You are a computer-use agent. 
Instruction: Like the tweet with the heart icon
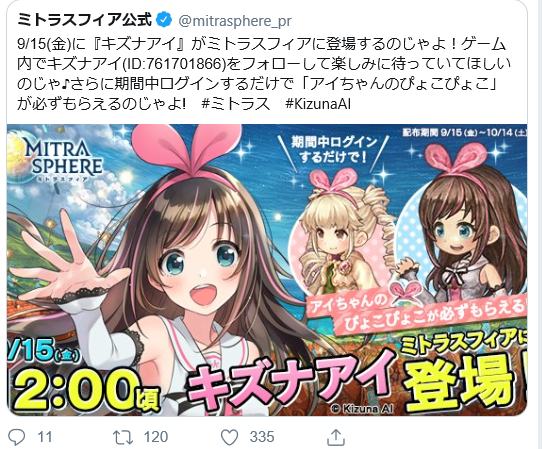[x=230, y=437]
